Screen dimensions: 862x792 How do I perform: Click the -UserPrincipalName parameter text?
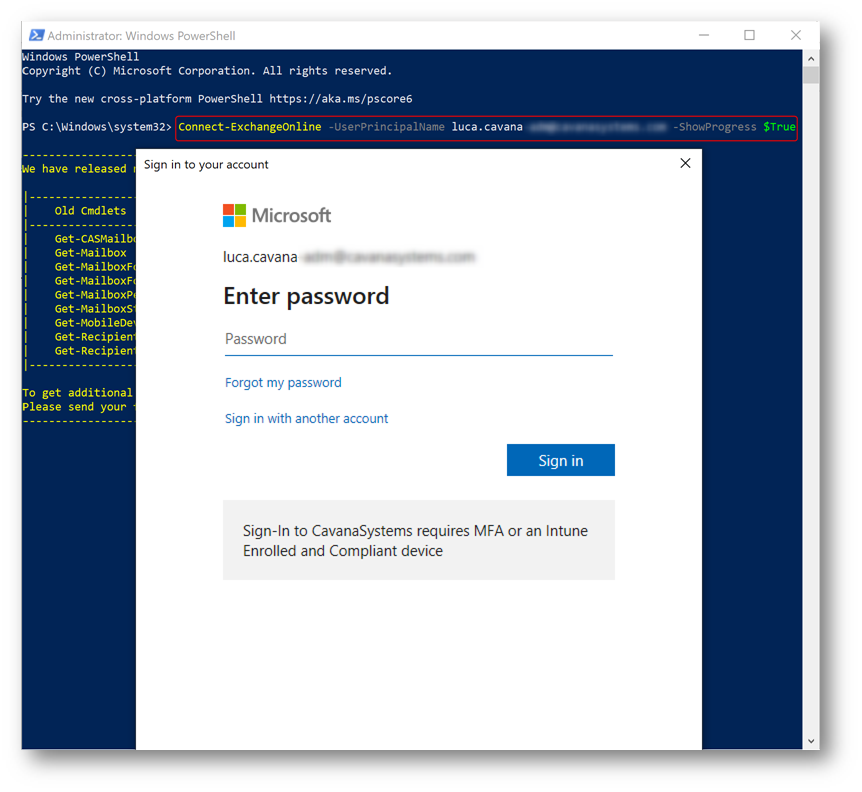click(x=386, y=127)
